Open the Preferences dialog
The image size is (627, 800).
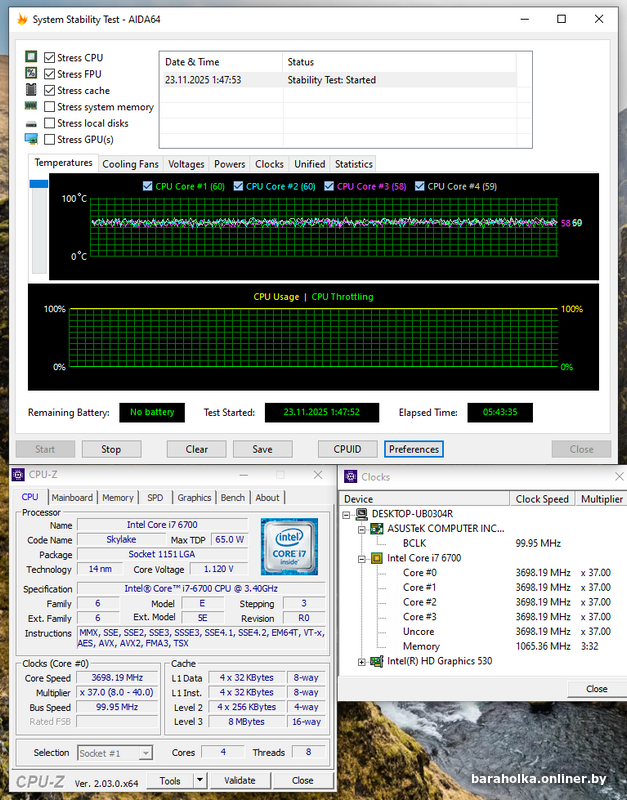coord(414,449)
